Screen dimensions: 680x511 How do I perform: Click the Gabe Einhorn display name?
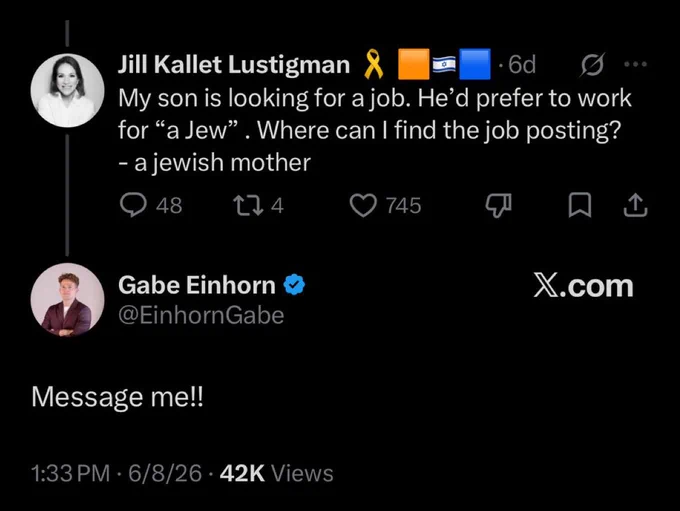pos(196,285)
